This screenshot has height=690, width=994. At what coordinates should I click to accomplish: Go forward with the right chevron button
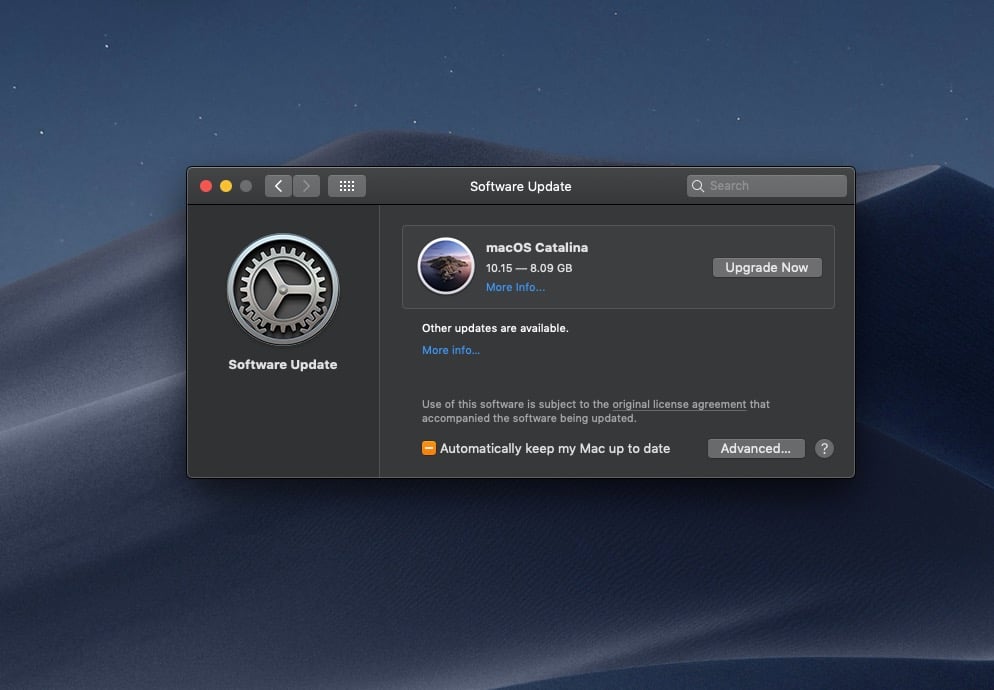[x=306, y=186]
